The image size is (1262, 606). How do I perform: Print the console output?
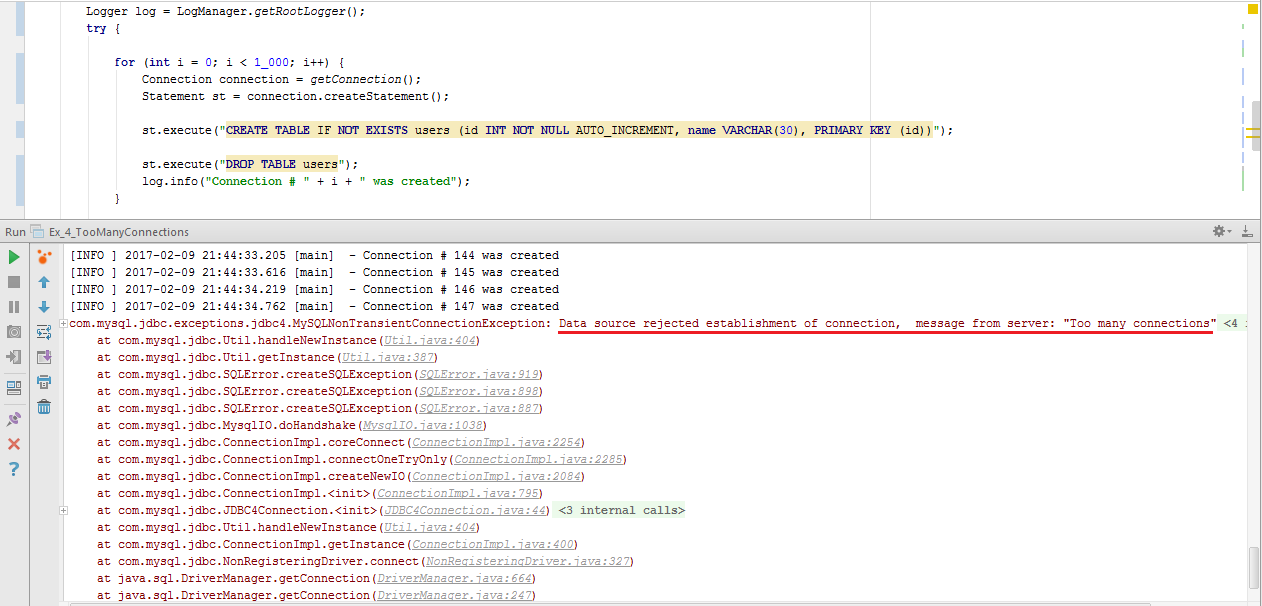44,382
